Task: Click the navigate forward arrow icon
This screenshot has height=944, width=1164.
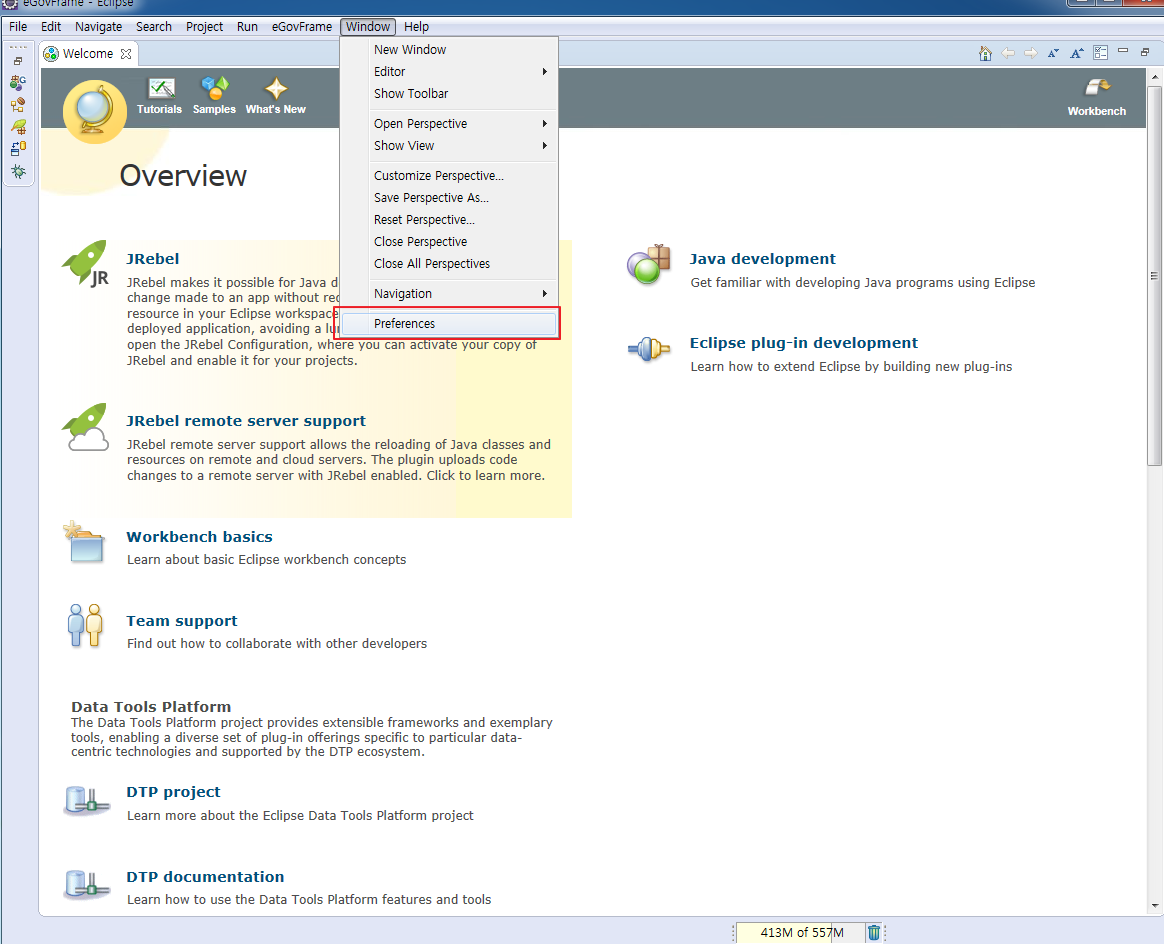Action: 1030,53
